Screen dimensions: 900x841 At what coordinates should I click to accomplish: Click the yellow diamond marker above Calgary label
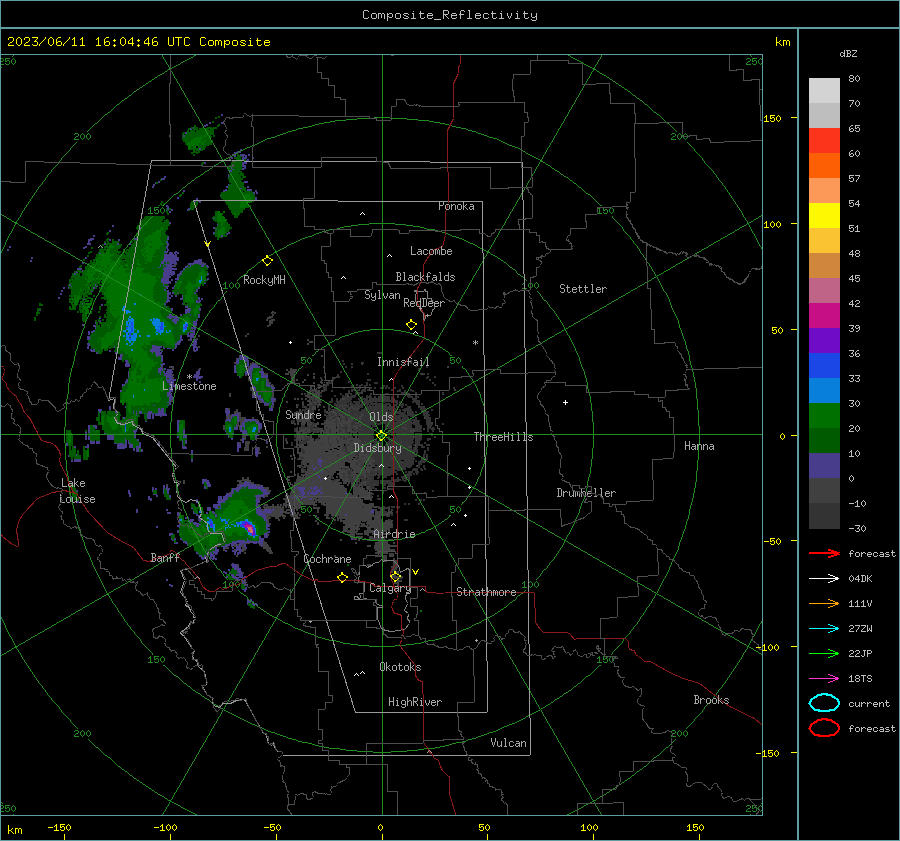[x=395, y=576]
